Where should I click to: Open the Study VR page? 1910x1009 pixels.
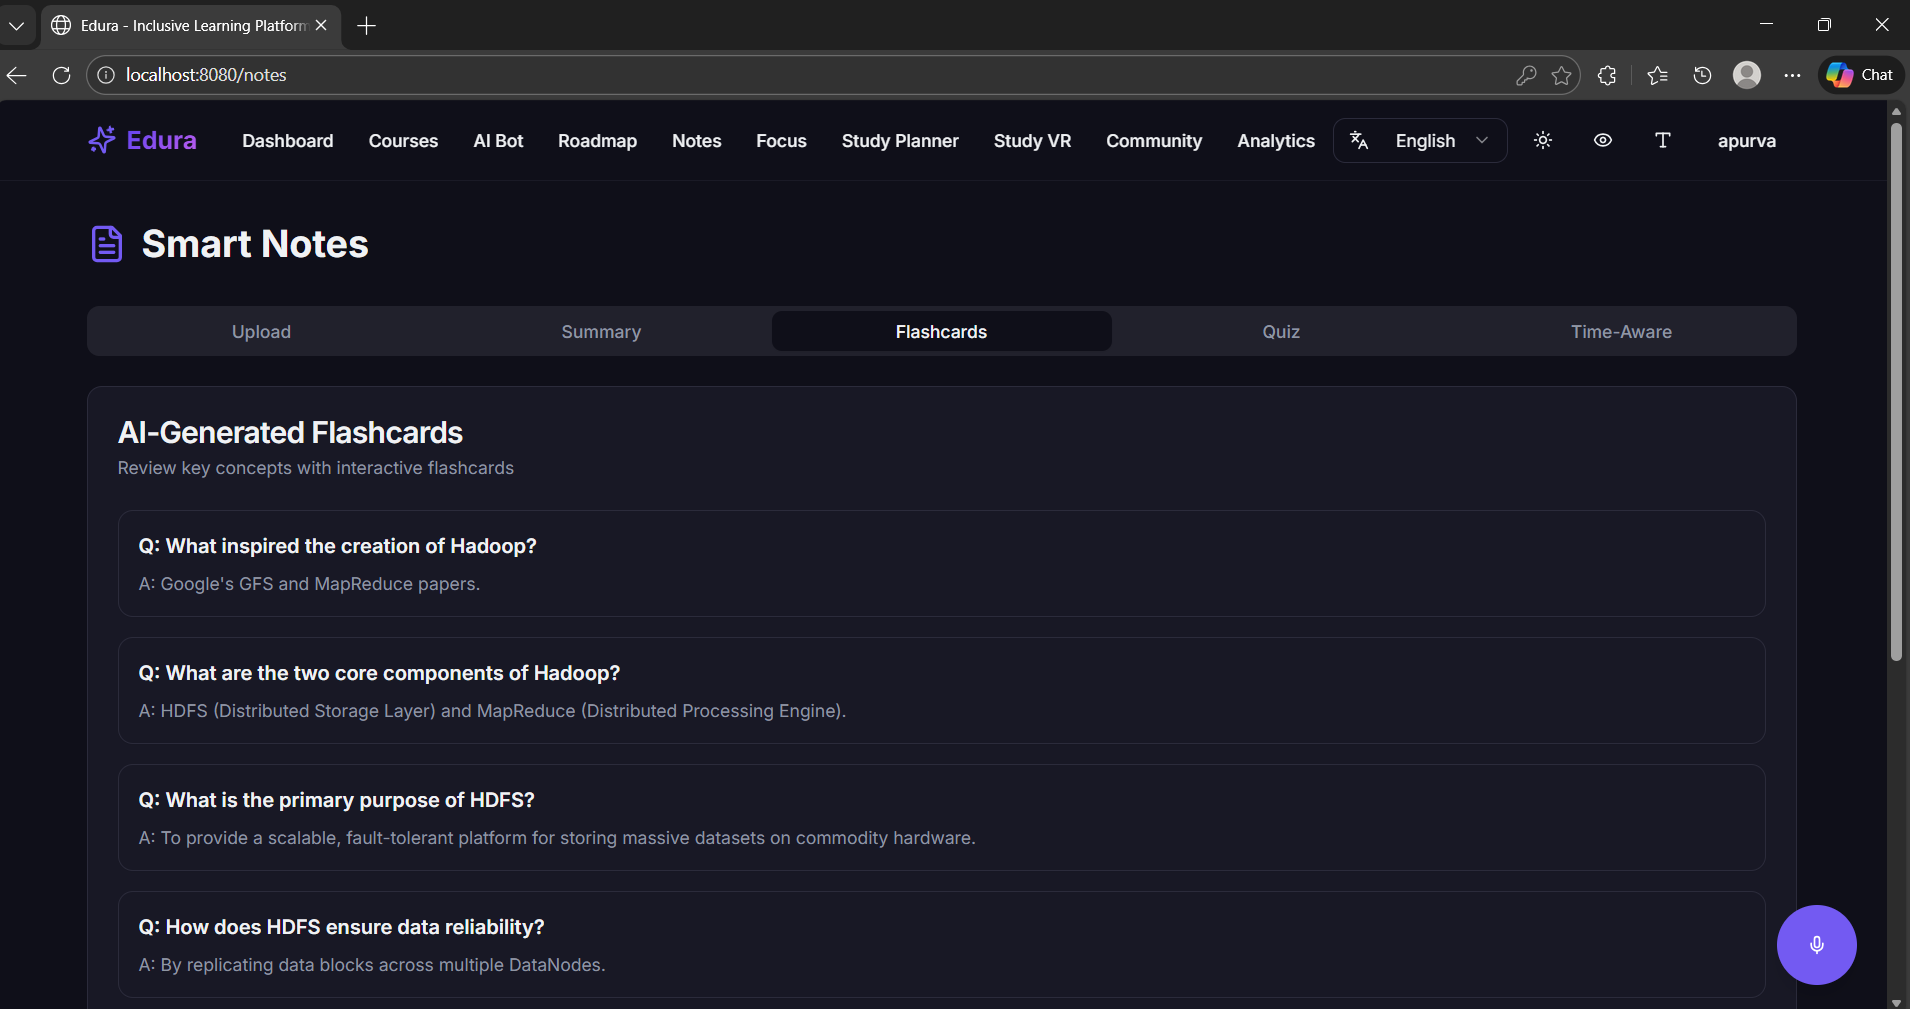[1032, 141]
